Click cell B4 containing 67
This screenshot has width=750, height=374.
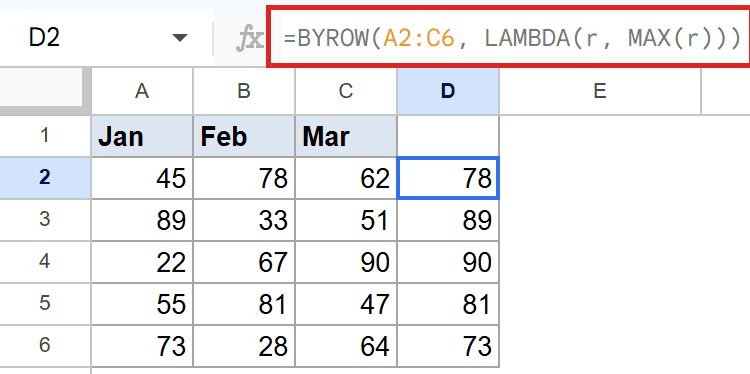pos(244,262)
